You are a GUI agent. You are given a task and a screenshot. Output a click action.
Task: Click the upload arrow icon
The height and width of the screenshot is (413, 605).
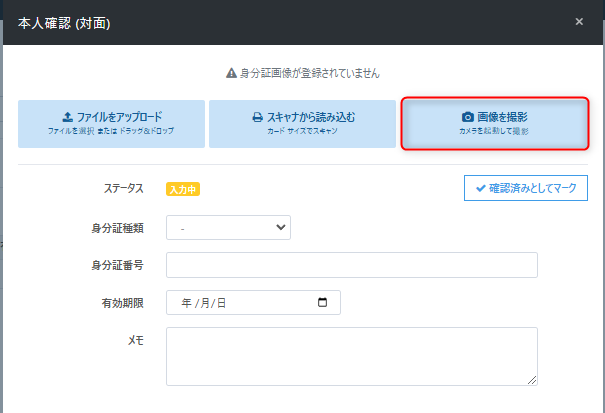click(x=67, y=117)
